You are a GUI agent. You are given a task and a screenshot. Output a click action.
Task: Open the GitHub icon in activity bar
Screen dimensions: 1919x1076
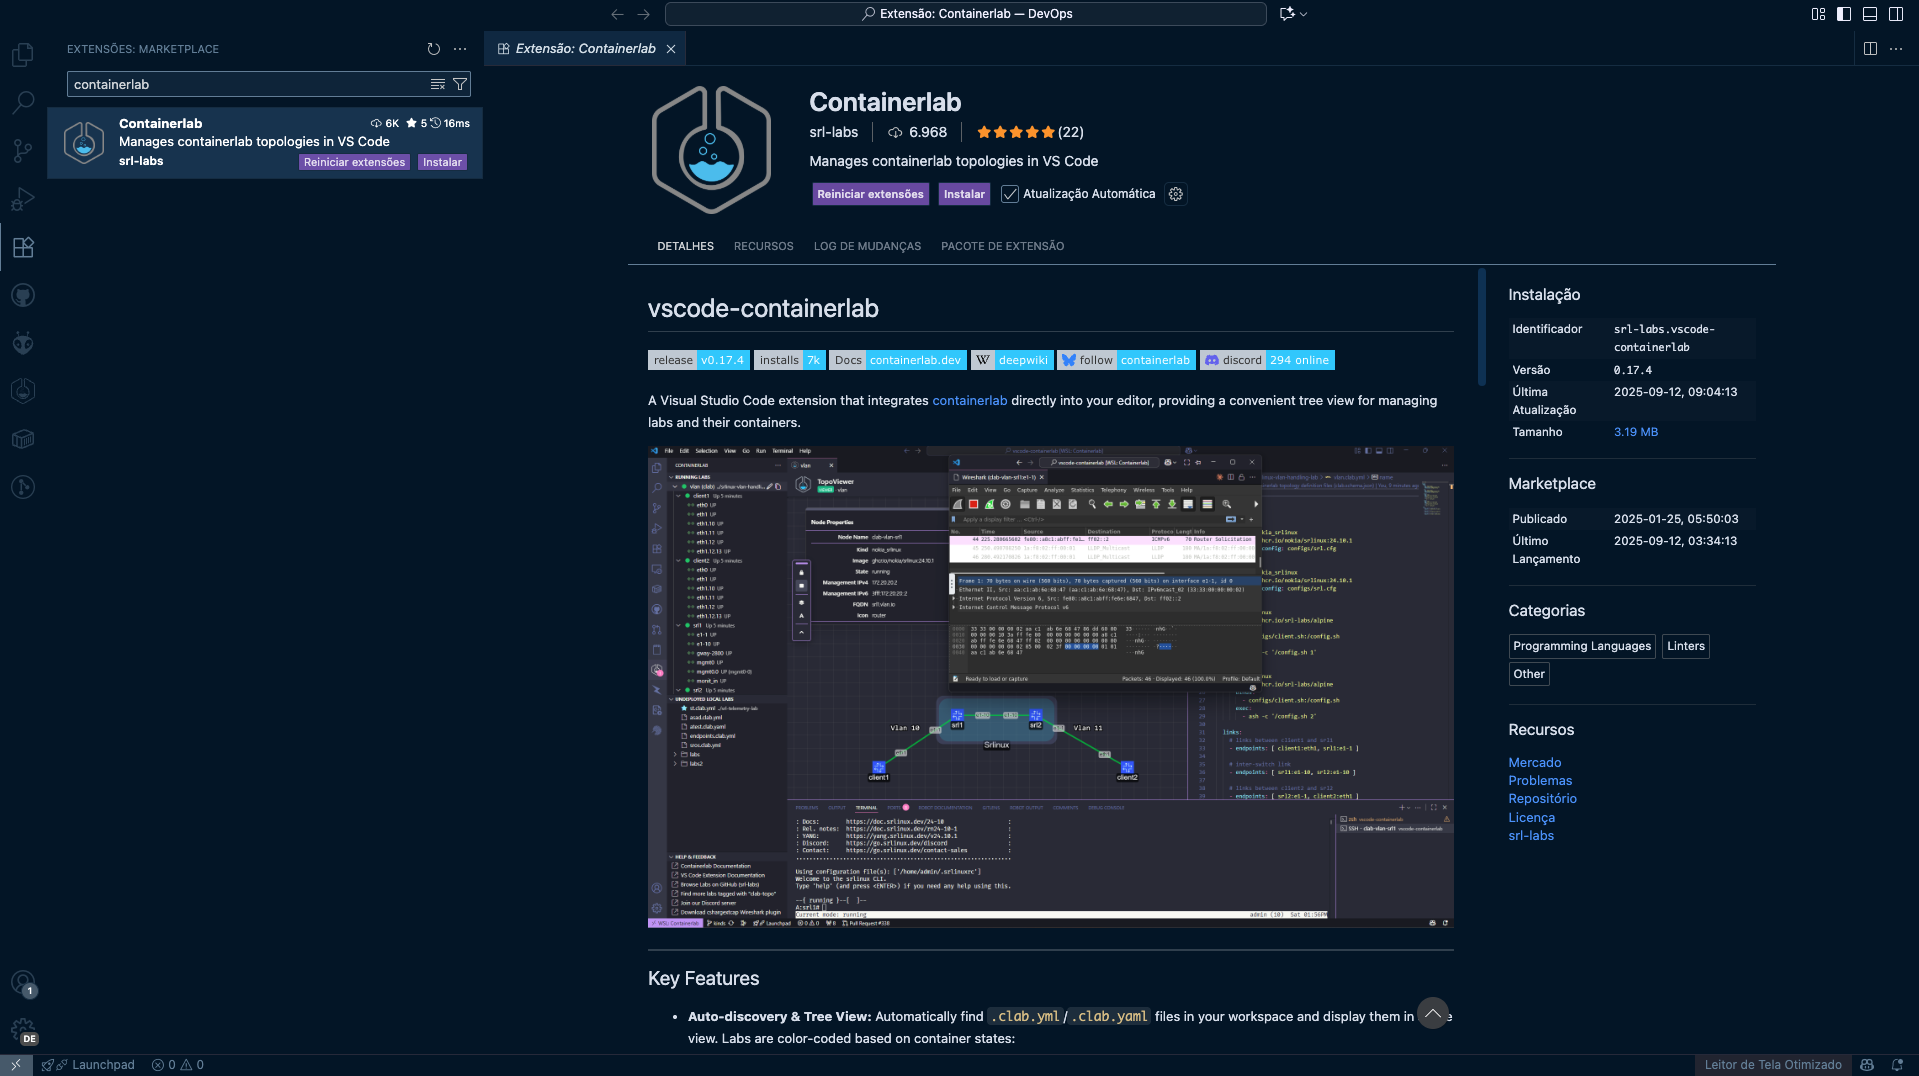click(x=23, y=295)
